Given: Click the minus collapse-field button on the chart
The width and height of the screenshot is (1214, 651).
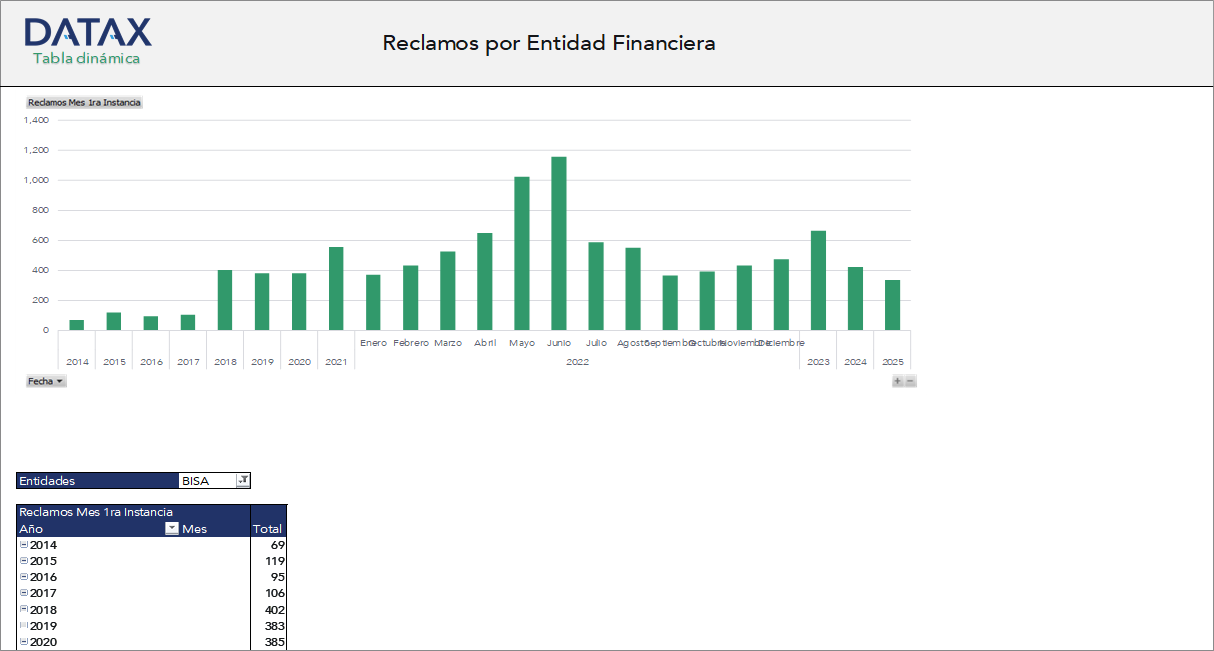Looking at the screenshot, I should coord(910,381).
